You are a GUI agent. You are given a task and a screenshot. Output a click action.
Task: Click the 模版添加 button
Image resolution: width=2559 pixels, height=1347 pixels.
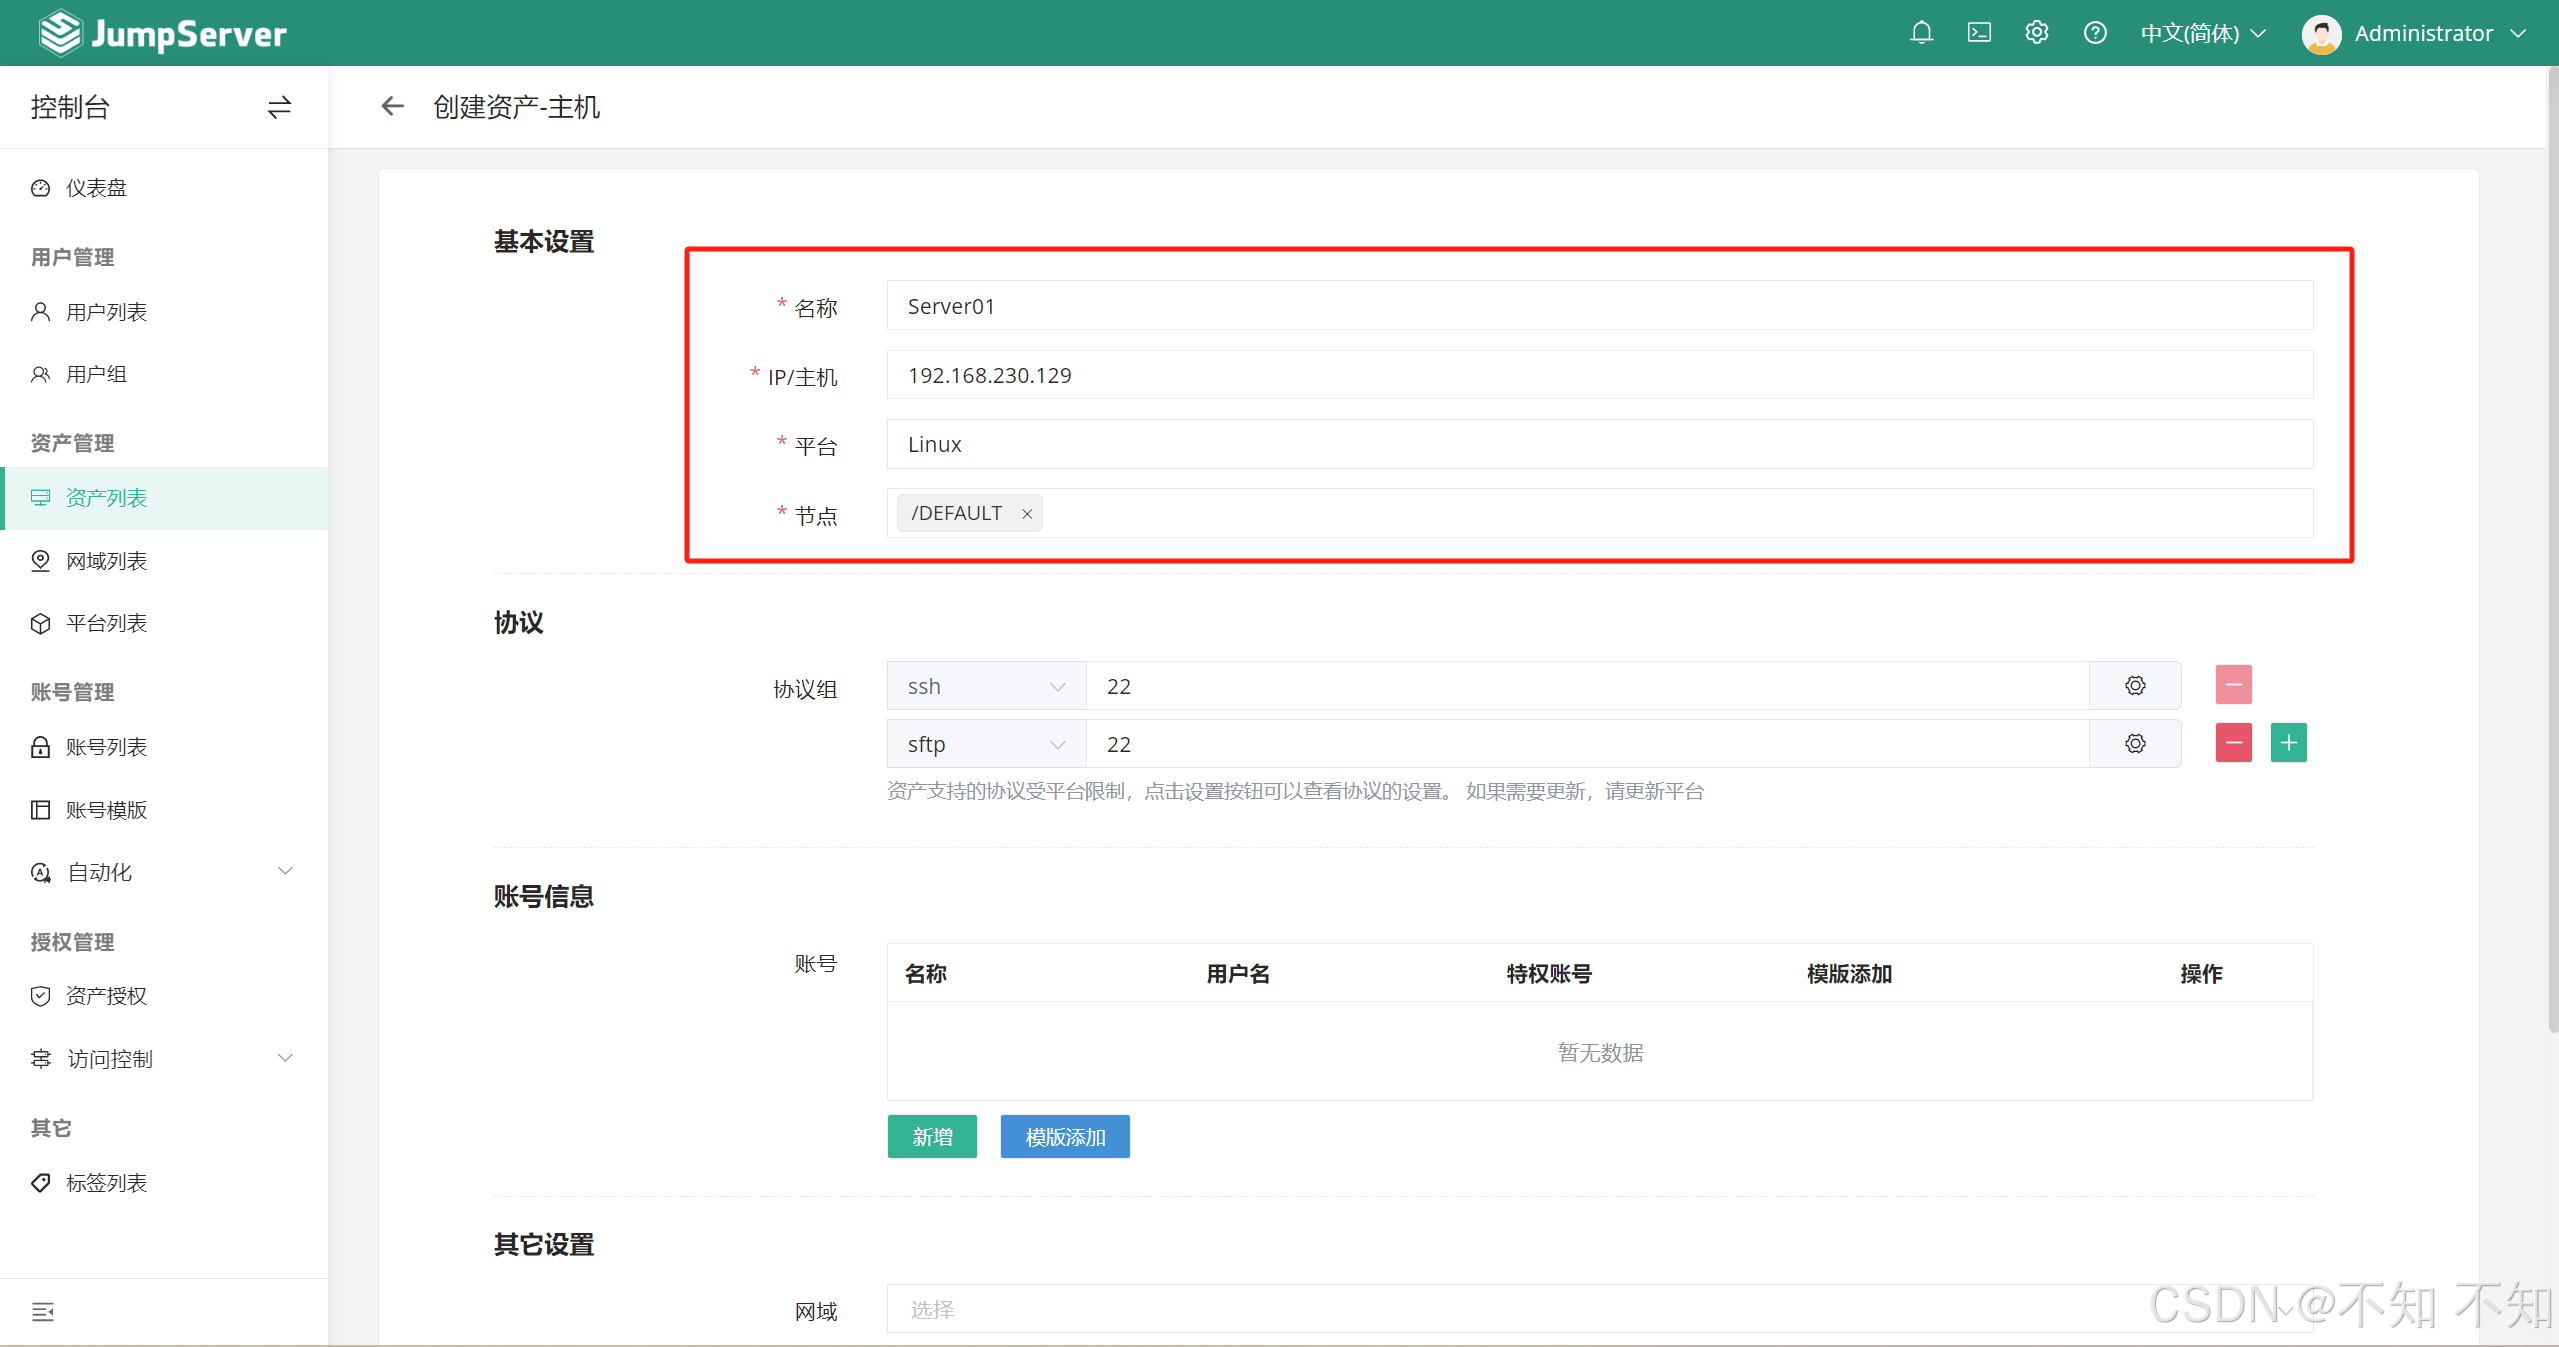[1064, 1137]
